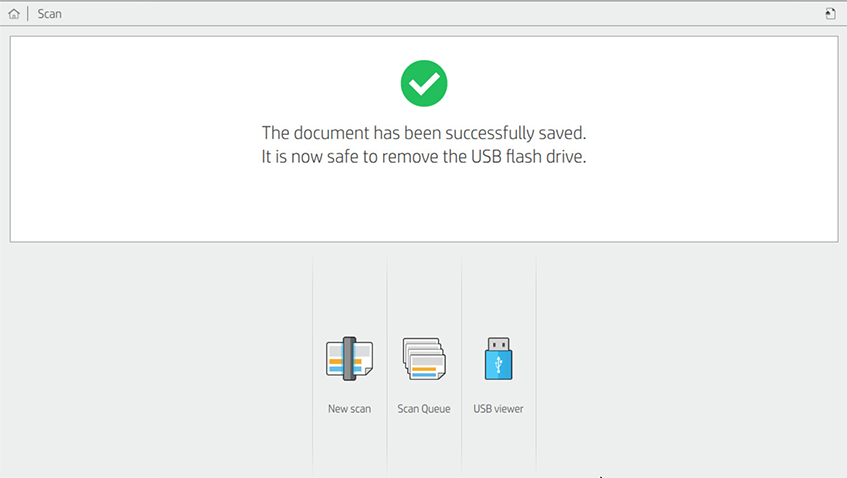Click the "safe to remove the USB" line
This screenshot has height=478, width=847.
point(423,157)
